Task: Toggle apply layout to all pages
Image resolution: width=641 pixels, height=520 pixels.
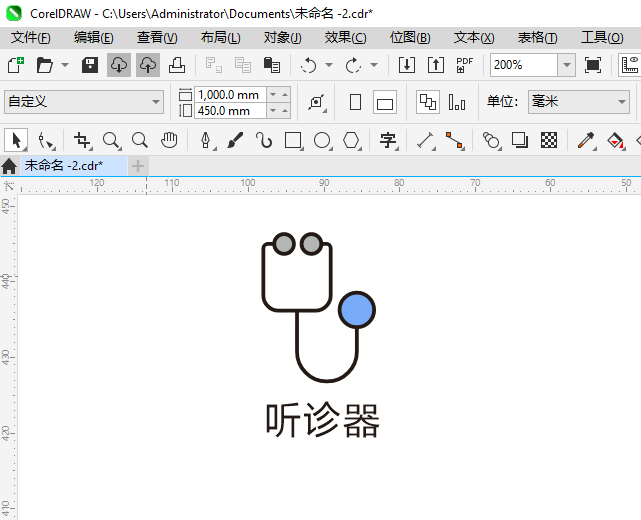Action: pyautogui.click(x=428, y=102)
